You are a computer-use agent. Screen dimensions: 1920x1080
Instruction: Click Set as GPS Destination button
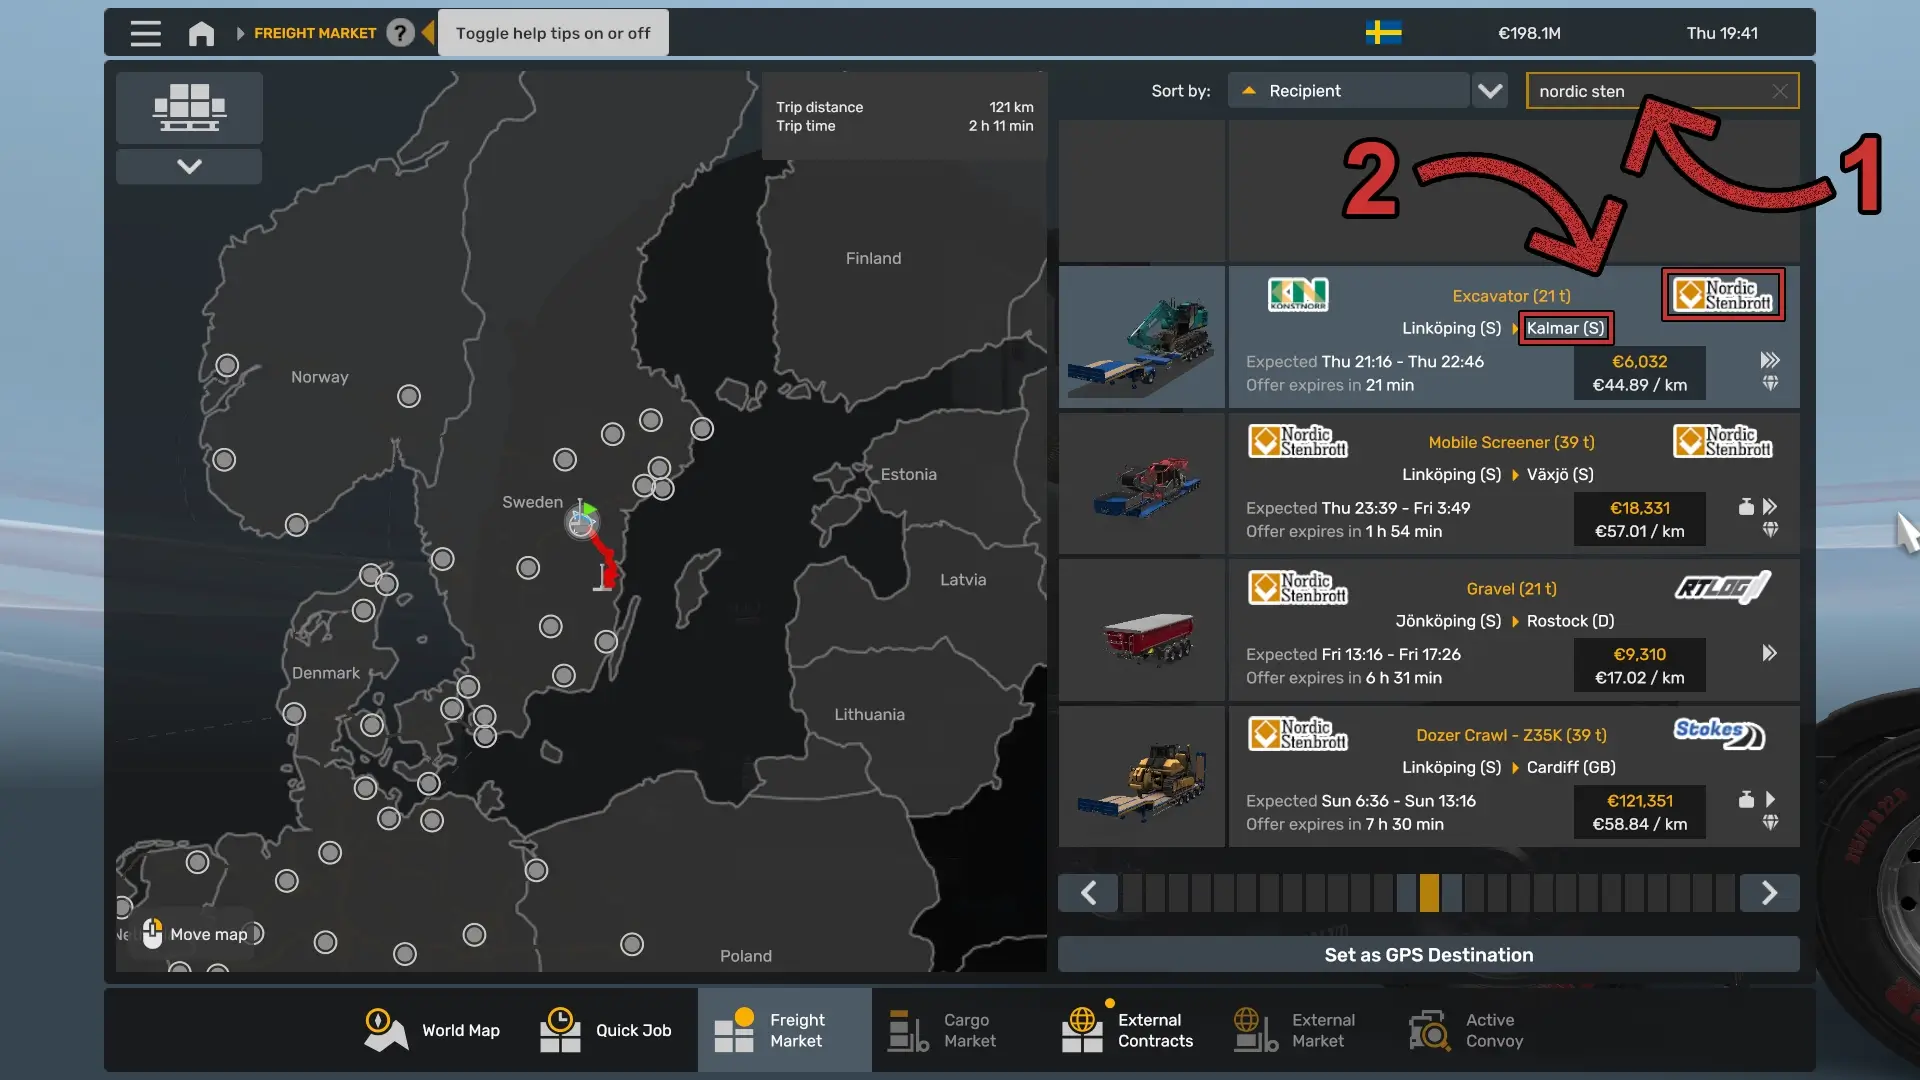tap(1429, 955)
